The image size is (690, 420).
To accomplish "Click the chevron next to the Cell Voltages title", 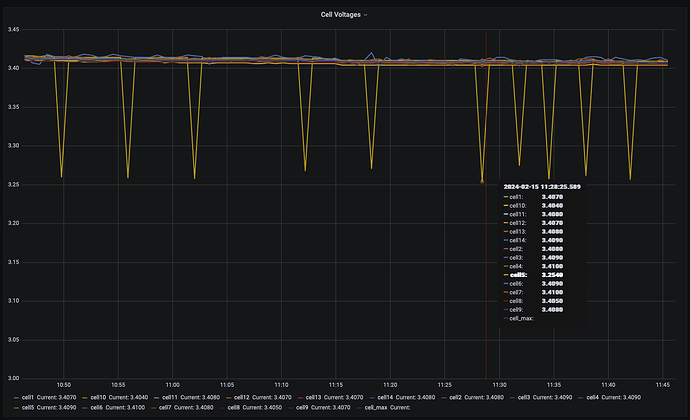I will coord(365,15).
